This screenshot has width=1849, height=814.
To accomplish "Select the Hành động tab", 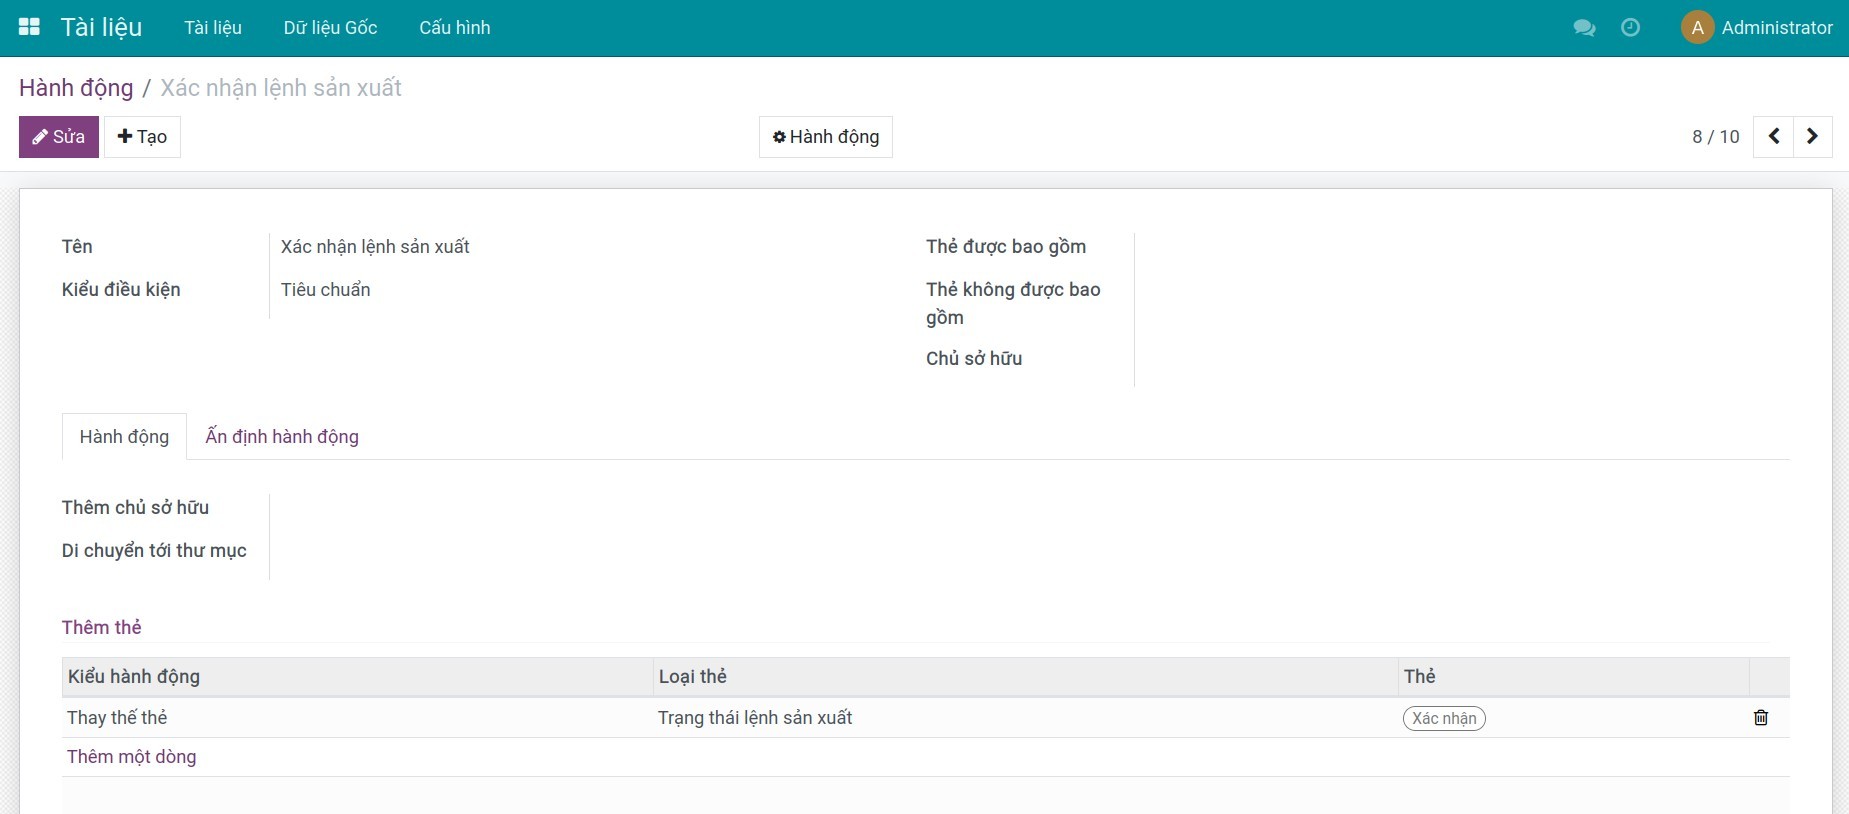I will (x=124, y=437).
